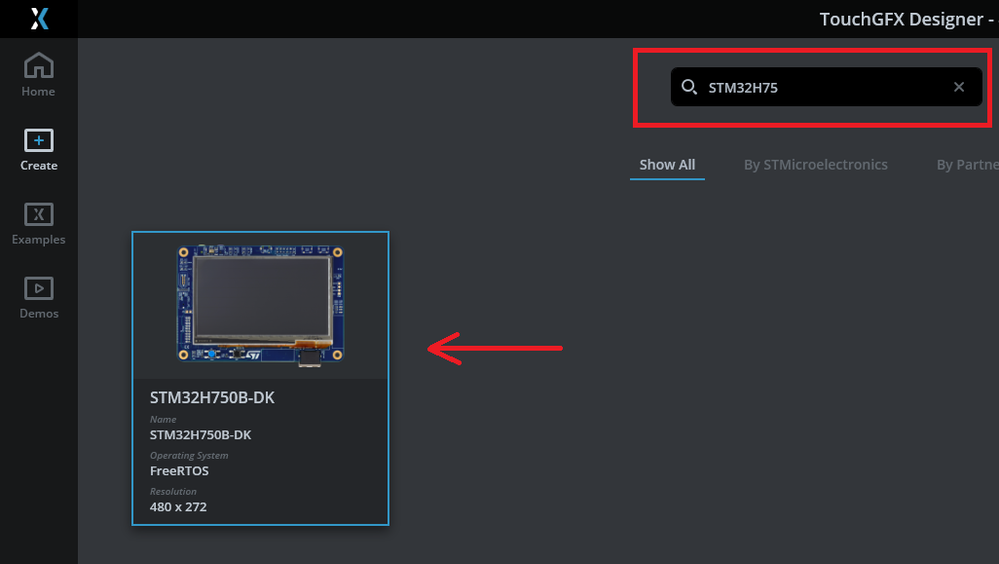
Task: Clear the search field with the X
Action: pyautogui.click(x=959, y=87)
